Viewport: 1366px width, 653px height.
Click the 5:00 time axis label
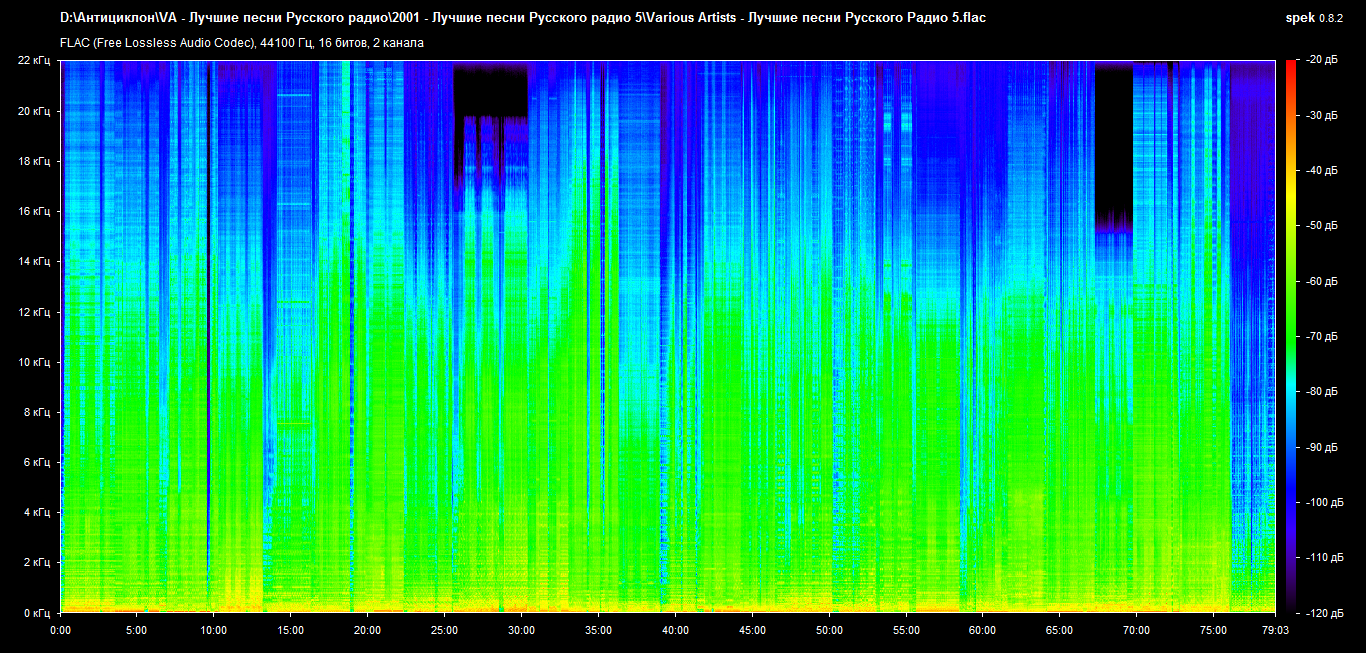[x=137, y=631]
